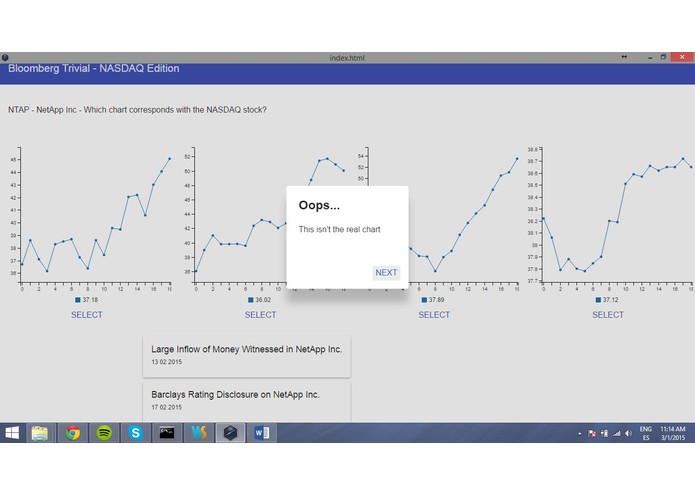Viewport: 695px width, 494px height.
Task: Open the volume control tray icon
Action: tap(629, 433)
